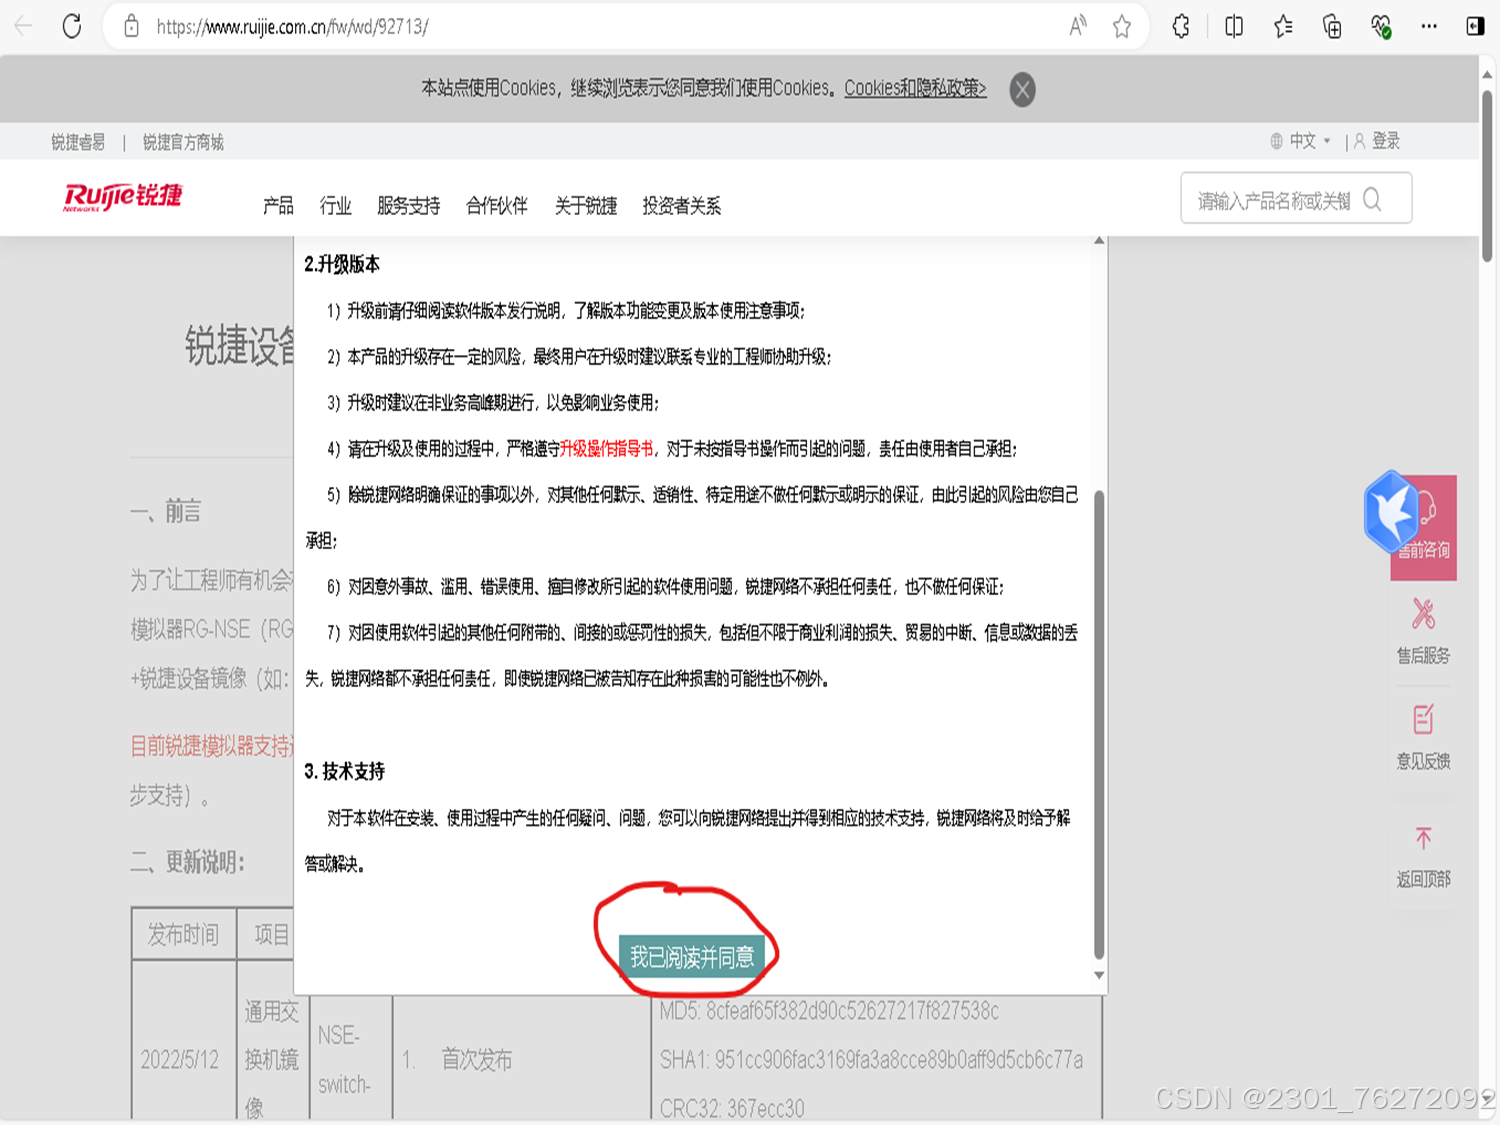Open the 服务支持 navigation menu

point(408,206)
